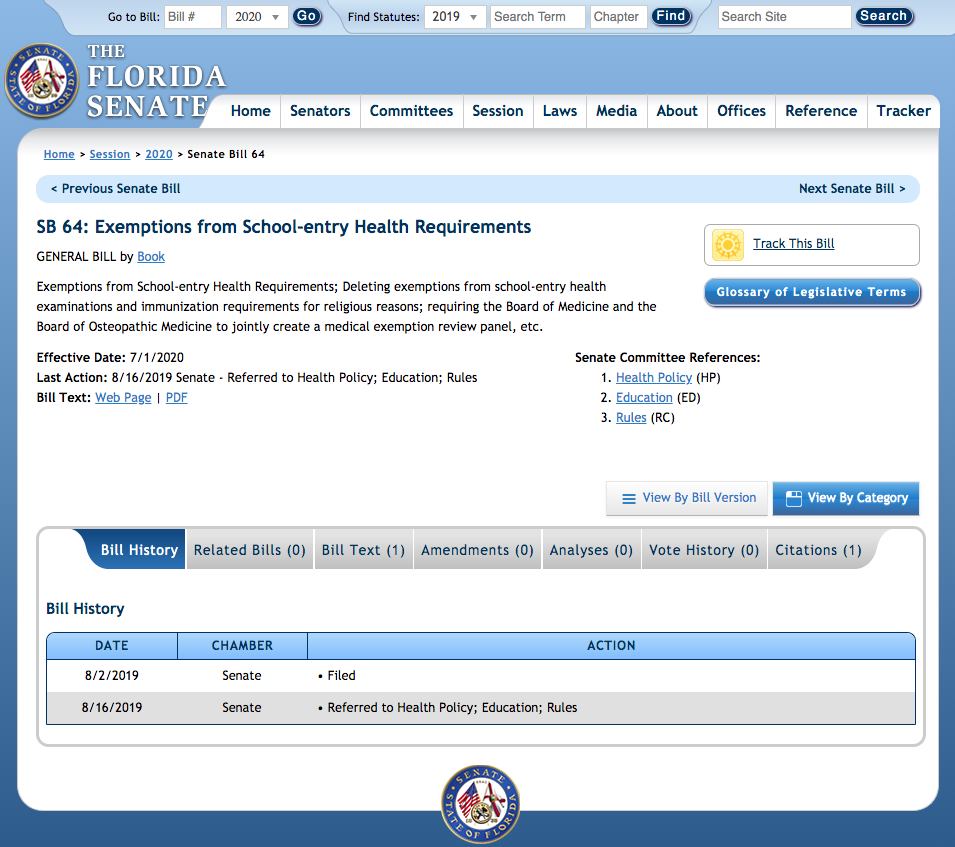The height and width of the screenshot is (847, 955).
Task: Click the Effective Date 7/1/2020 text
Action: tap(110, 357)
